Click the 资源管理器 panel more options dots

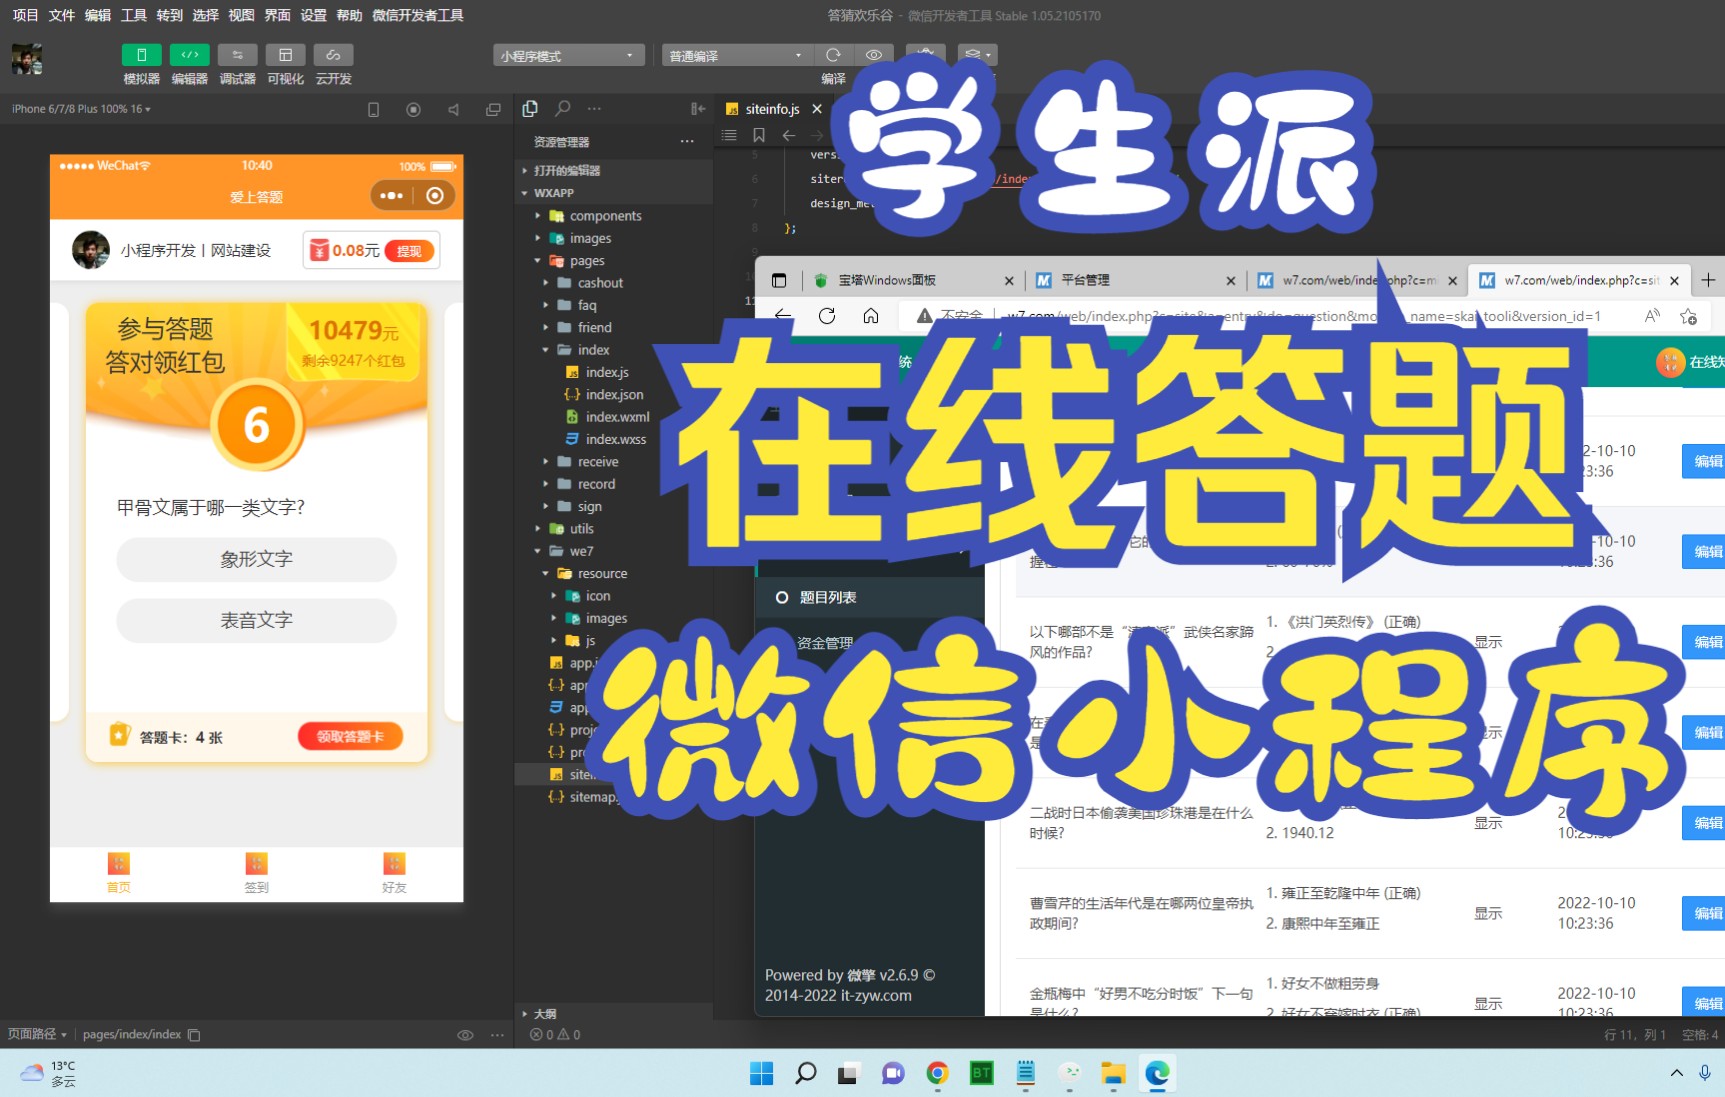click(687, 142)
